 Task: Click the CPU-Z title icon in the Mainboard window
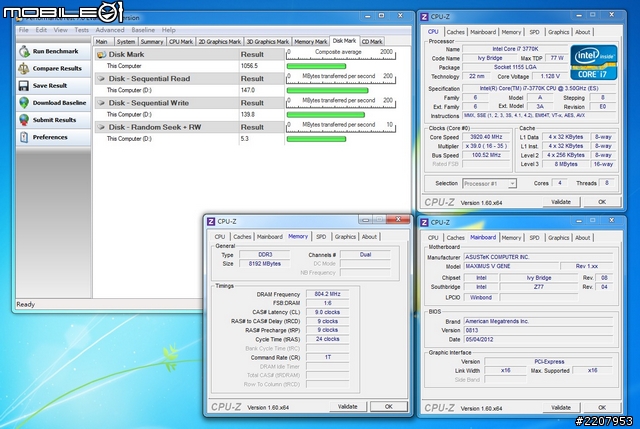pyautogui.click(x=424, y=222)
